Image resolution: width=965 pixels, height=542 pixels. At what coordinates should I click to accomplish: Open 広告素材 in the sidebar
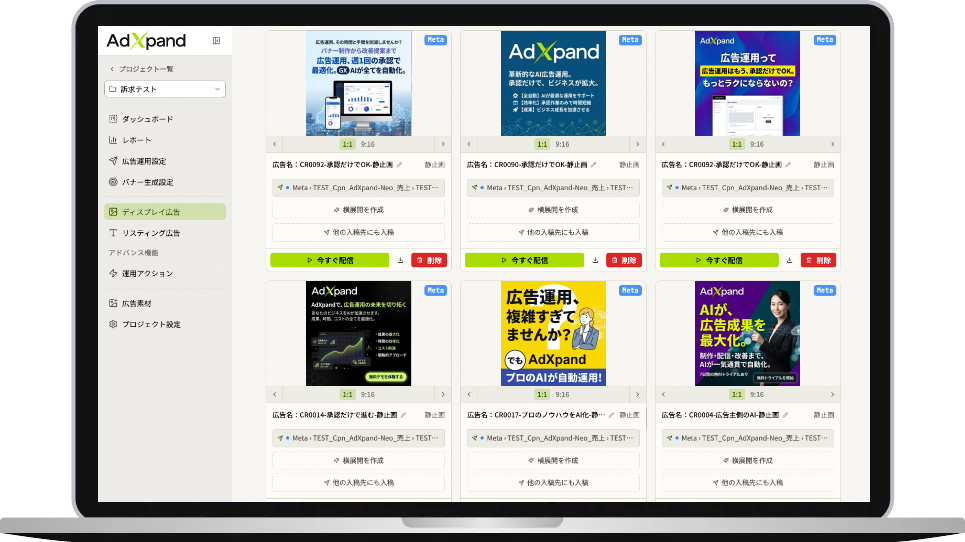click(165, 303)
